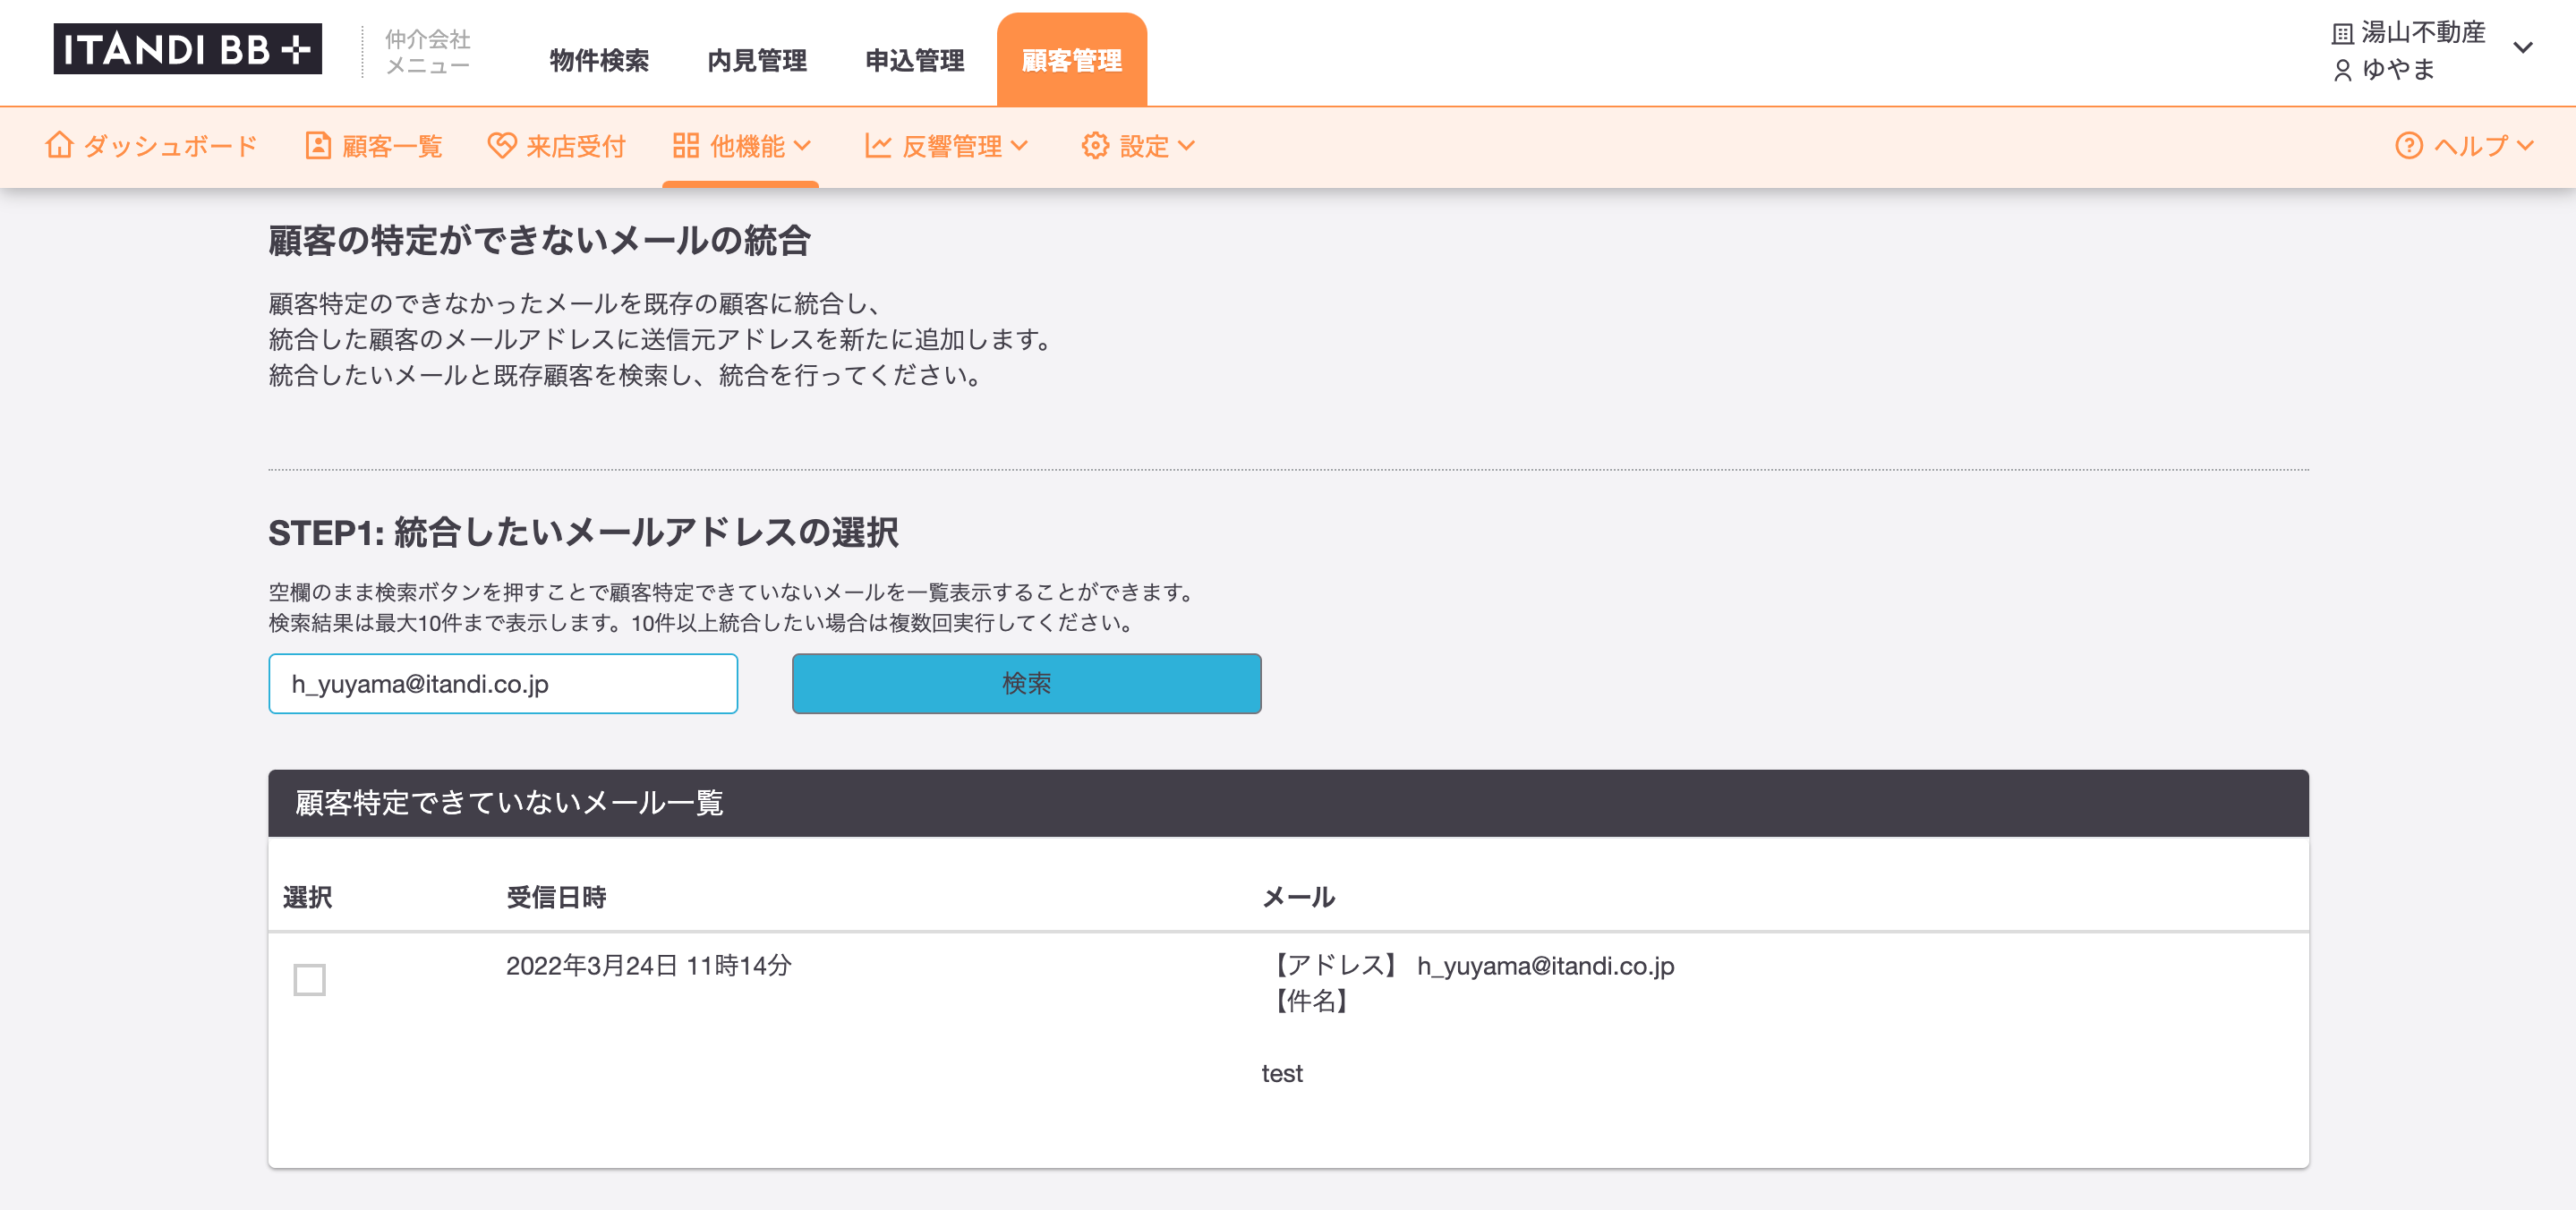Expand the 他機能 menu chevron
The height and width of the screenshot is (1210, 2576).
[802, 146]
